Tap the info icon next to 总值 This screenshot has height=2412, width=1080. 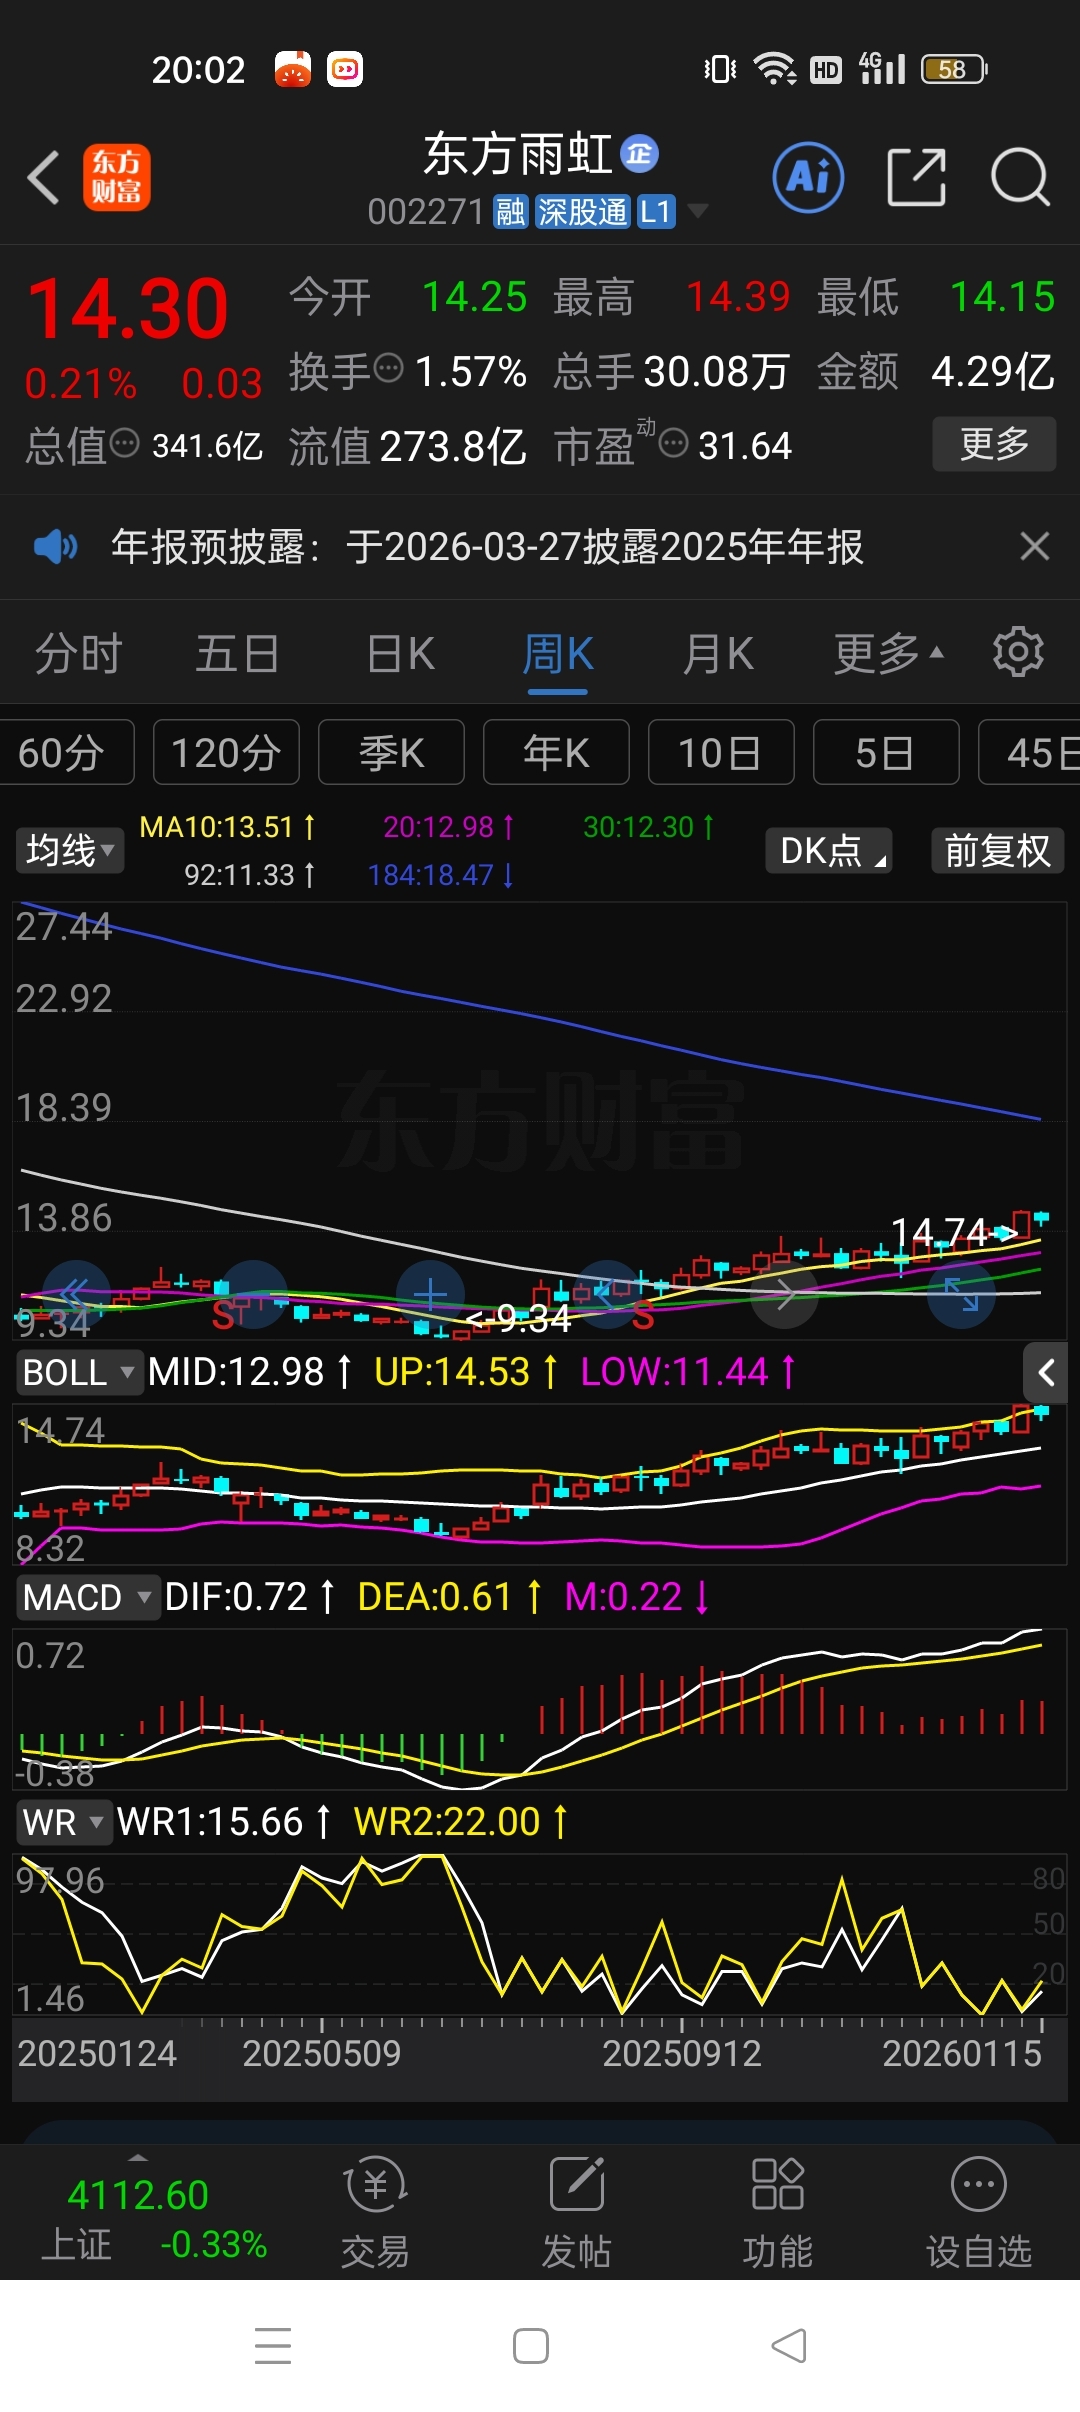[124, 442]
